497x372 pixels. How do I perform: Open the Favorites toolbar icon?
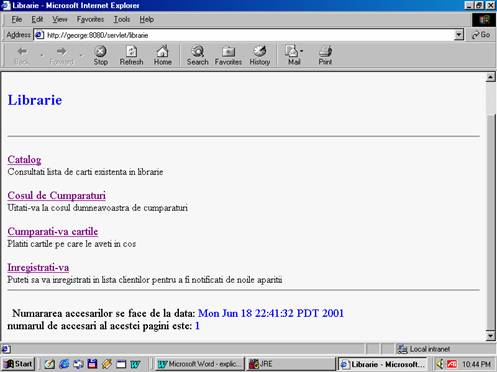(x=228, y=52)
